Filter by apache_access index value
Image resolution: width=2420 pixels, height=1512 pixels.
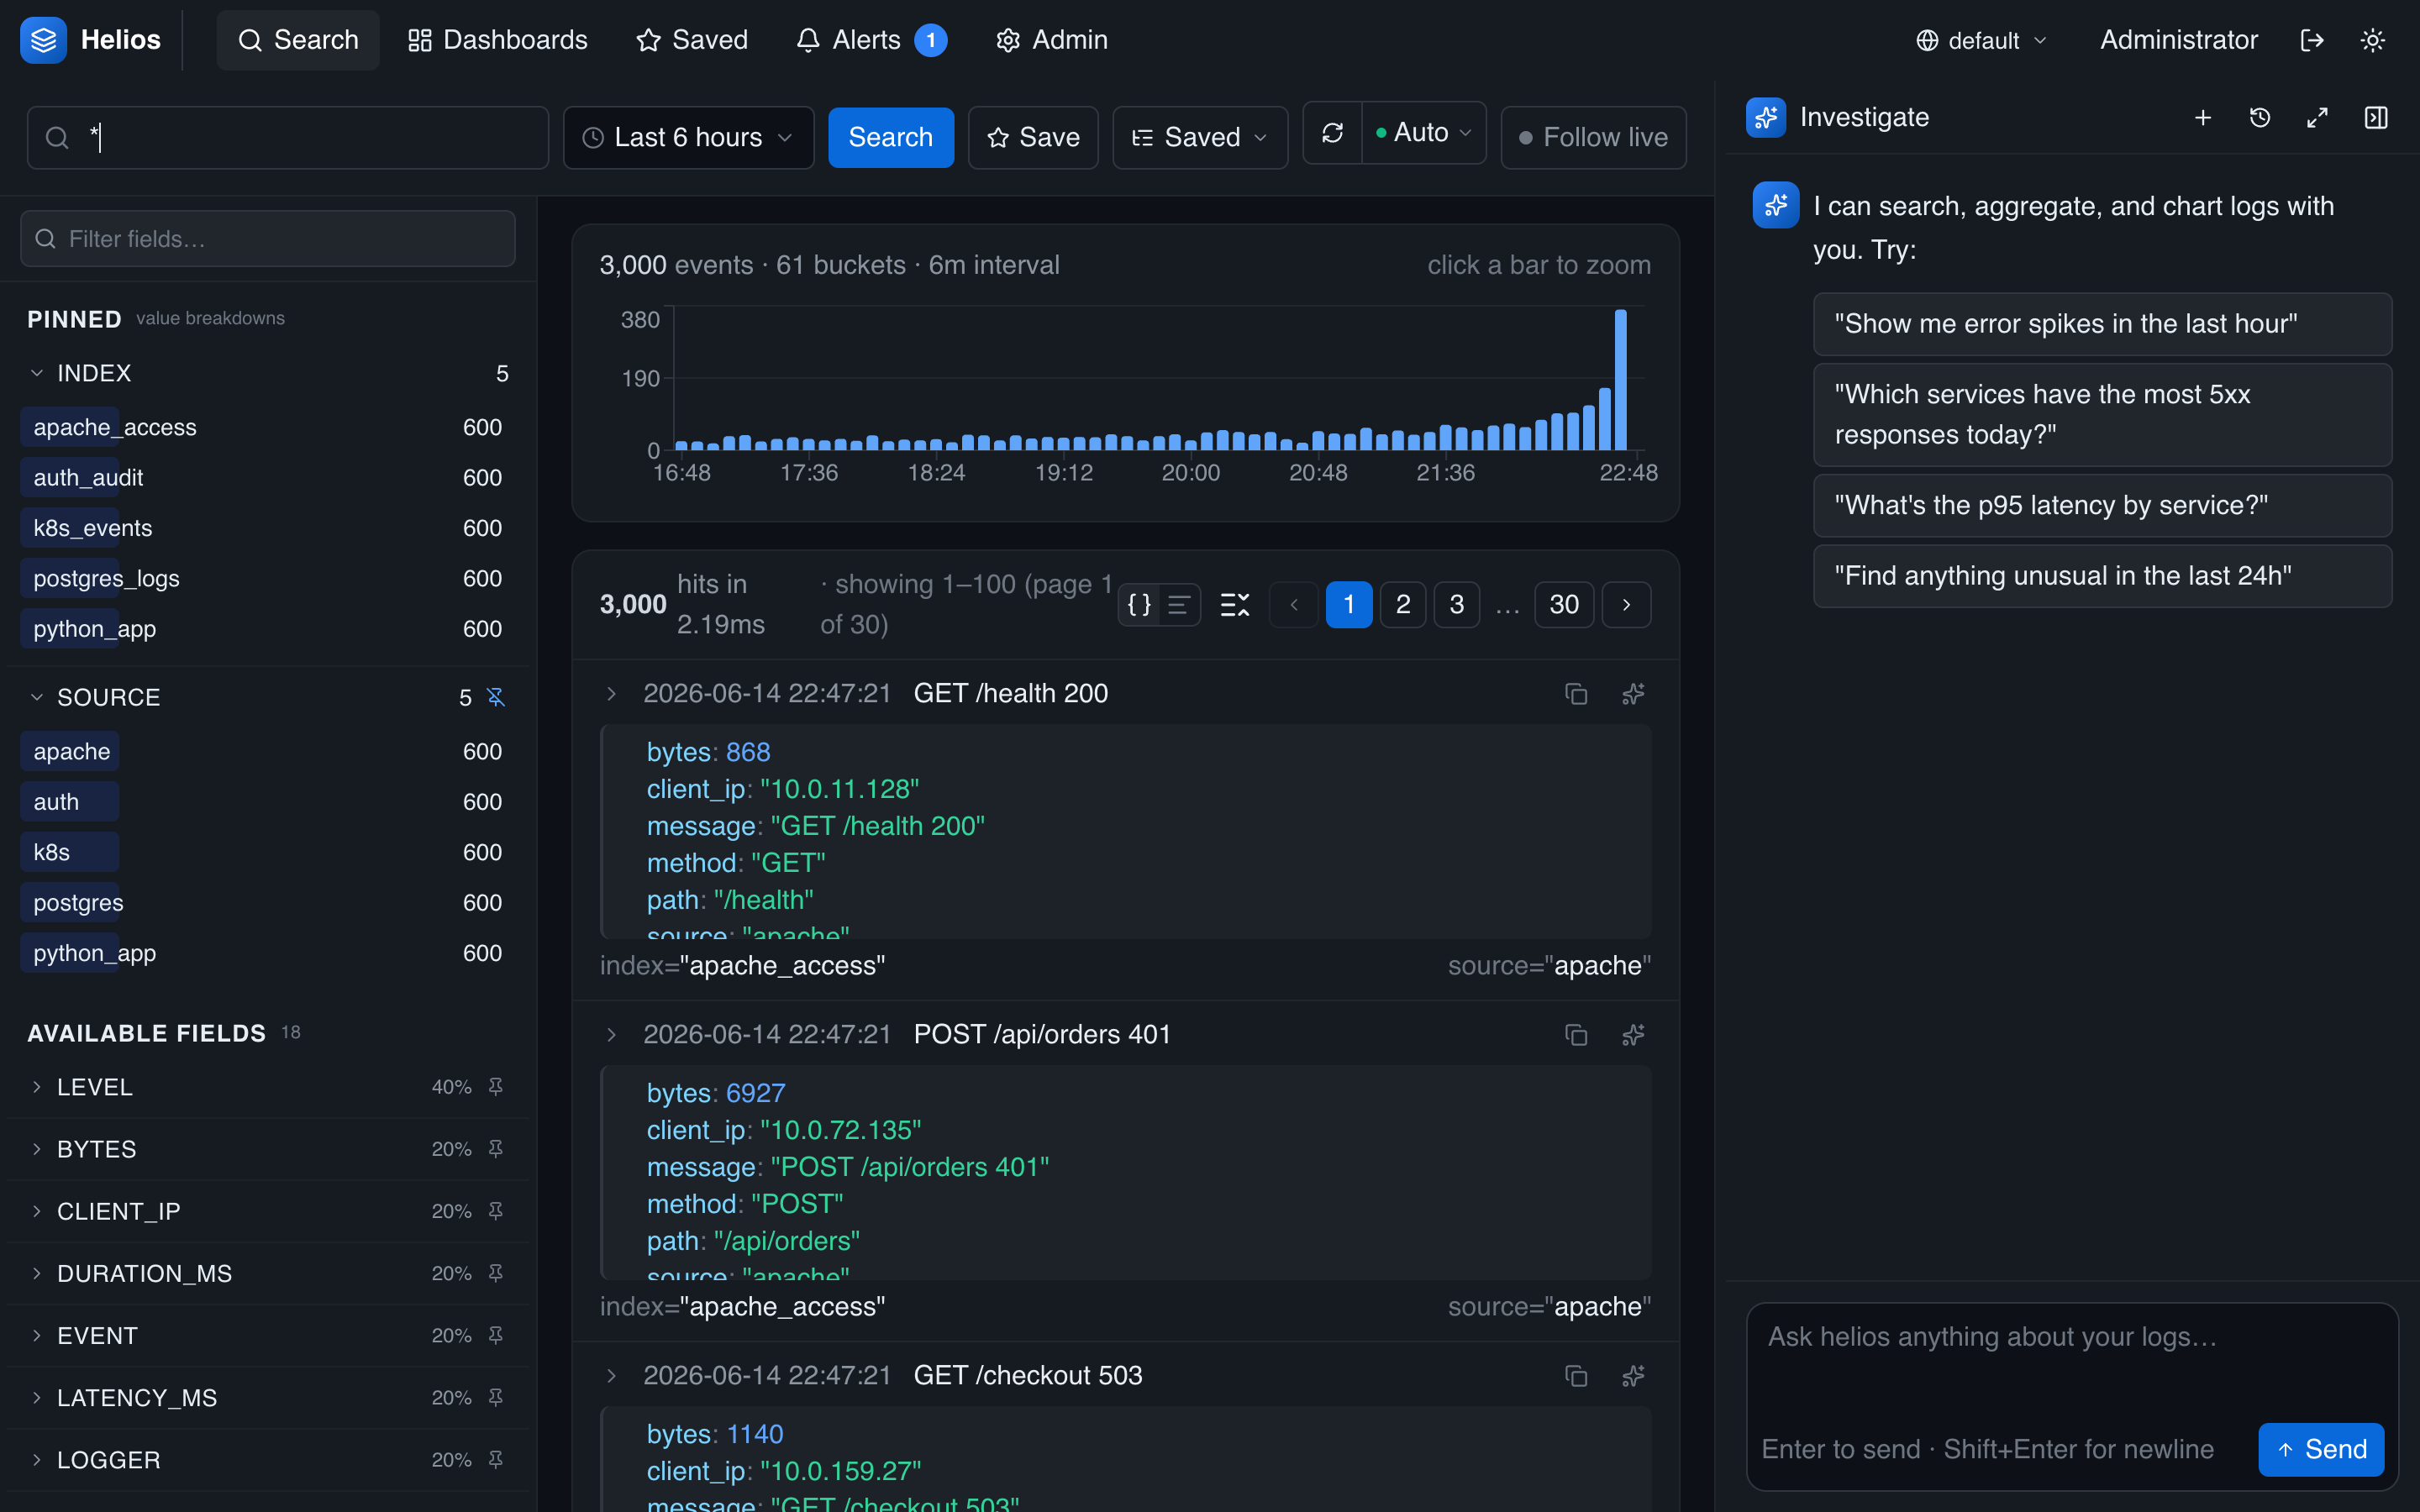[x=268, y=428]
